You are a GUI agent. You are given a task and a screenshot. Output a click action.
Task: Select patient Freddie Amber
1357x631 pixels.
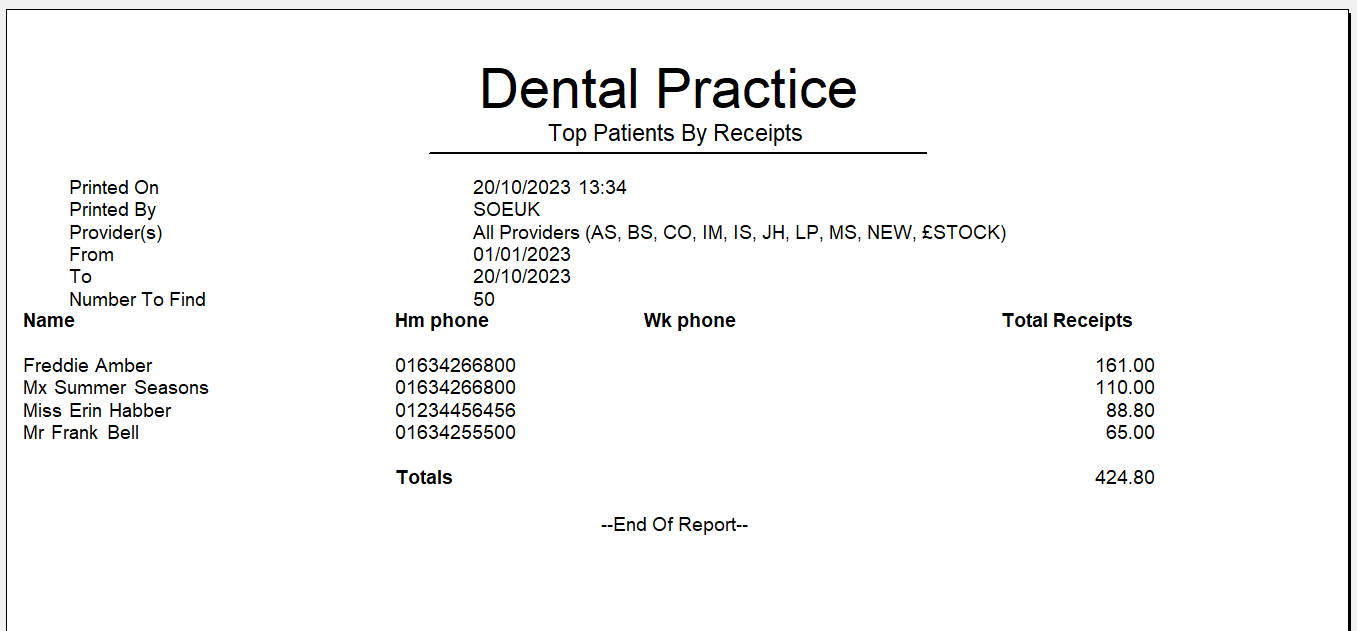pos(88,366)
